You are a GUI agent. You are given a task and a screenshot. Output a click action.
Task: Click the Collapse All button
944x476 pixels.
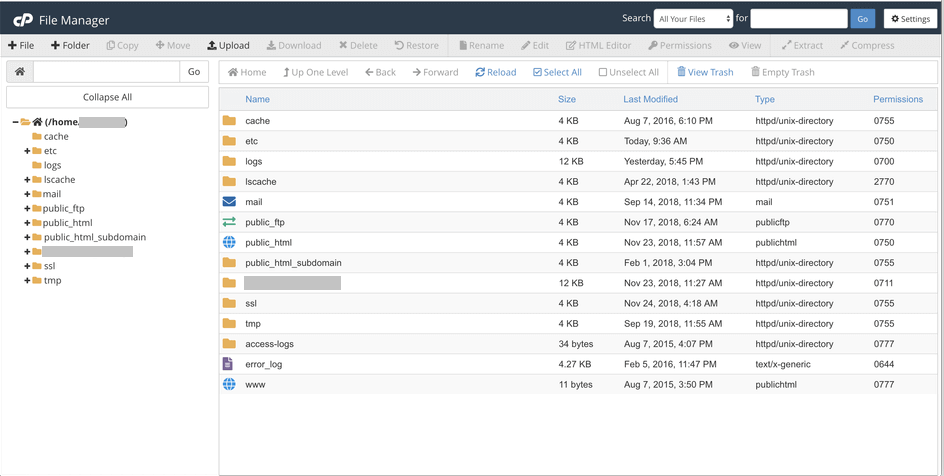[x=107, y=97]
